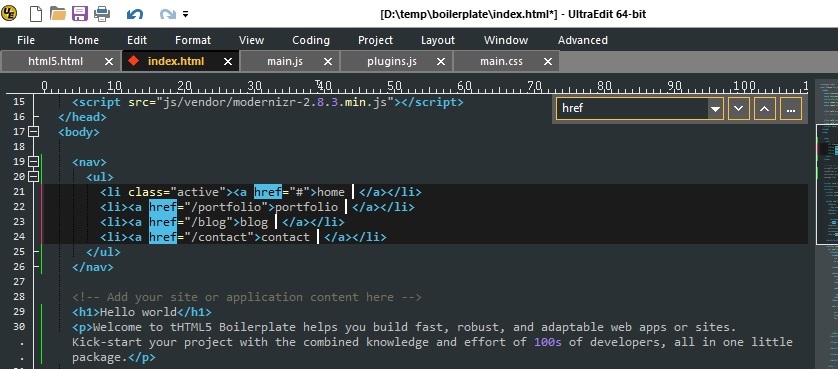Open a file using the folder icon
838x369 pixels.
tap(58, 13)
